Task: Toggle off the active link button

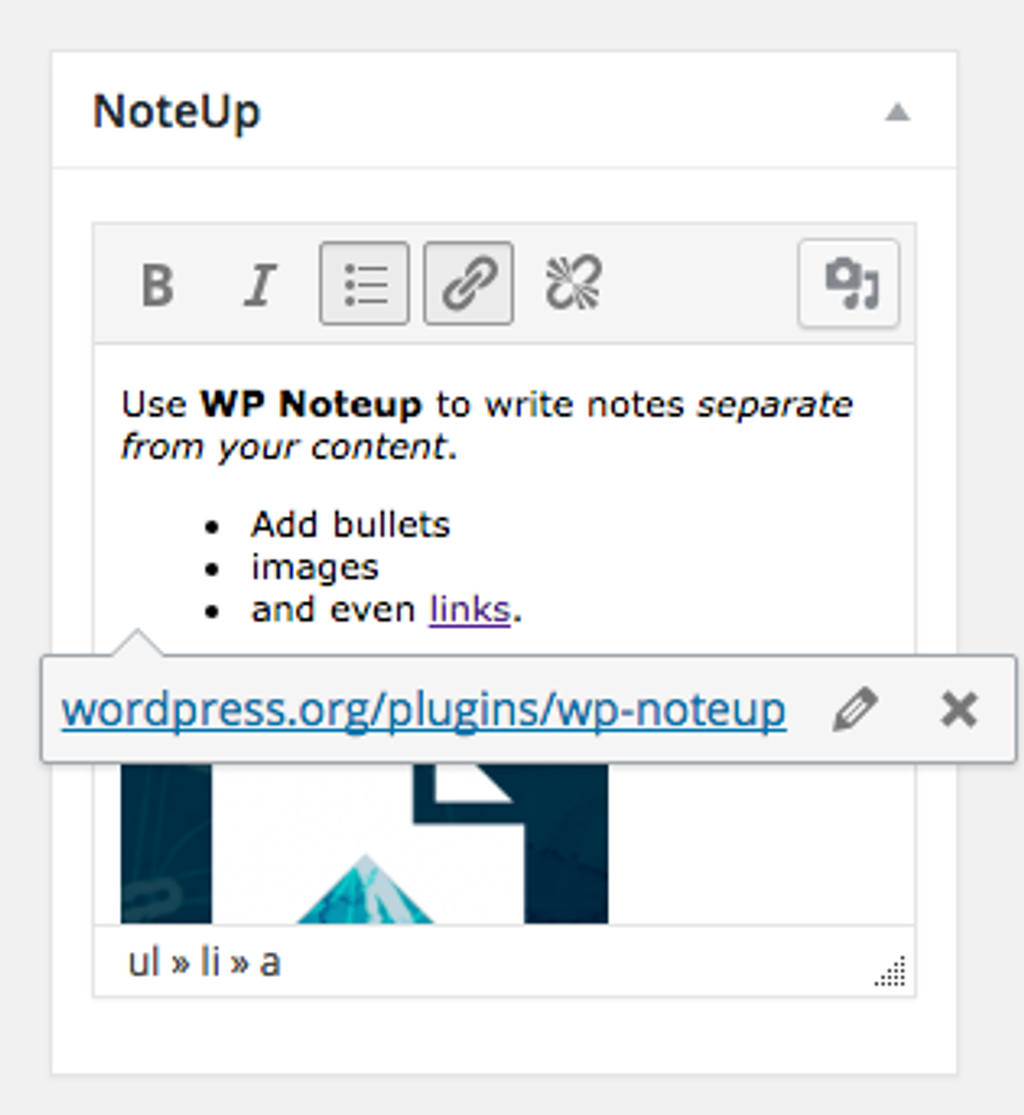Action: (469, 284)
